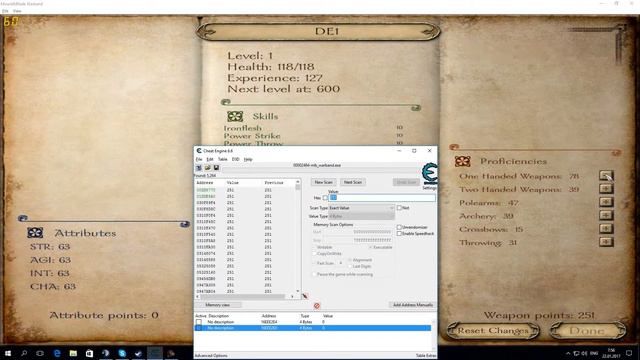Viewport: 640px width, 360px height.
Task: Enable Pause the game while scanning
Action: tap(315, 274)
